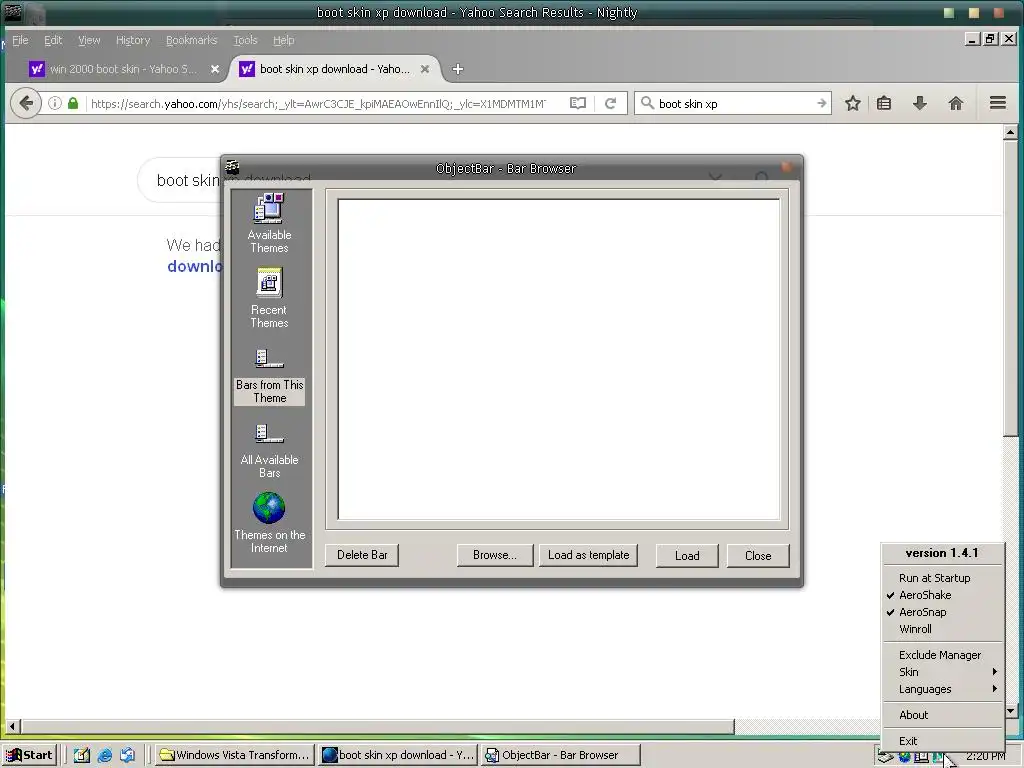This screenshot has width=1024, height=768.
Task: Open Recent Themes in ObjectBar sidebar
Action: (x=269, y=298)
